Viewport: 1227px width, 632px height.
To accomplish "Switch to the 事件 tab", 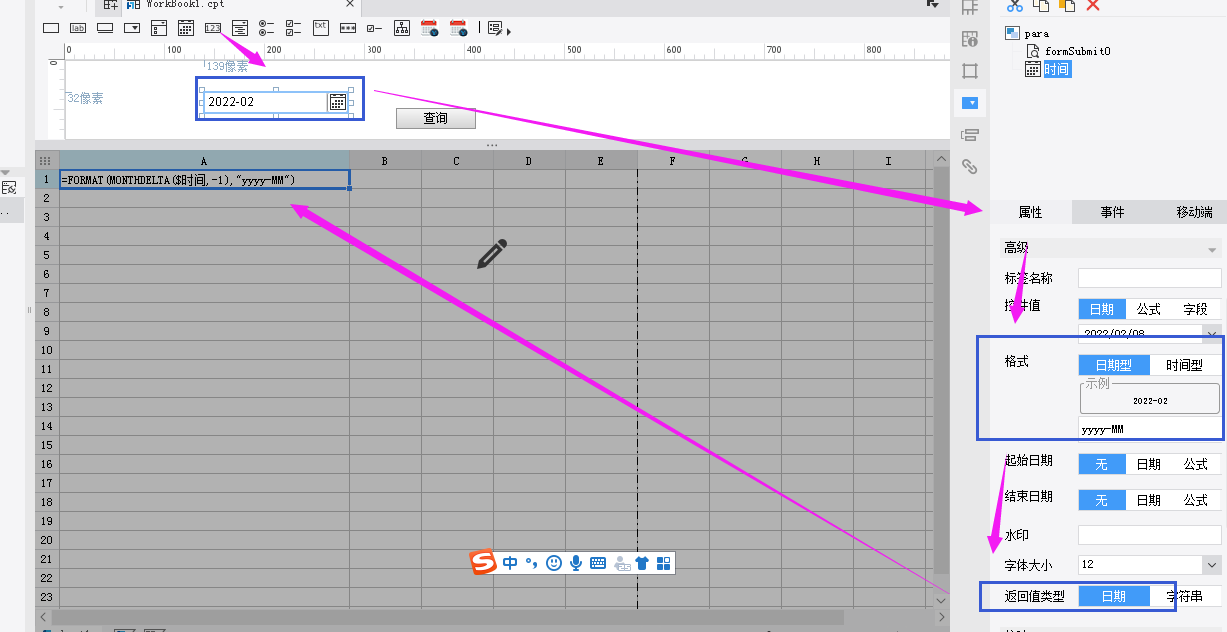I will point(1112,212).
